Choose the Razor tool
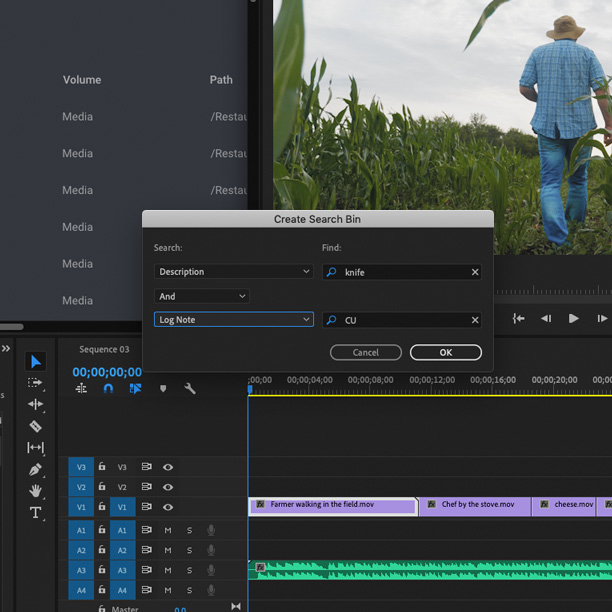 36,426
